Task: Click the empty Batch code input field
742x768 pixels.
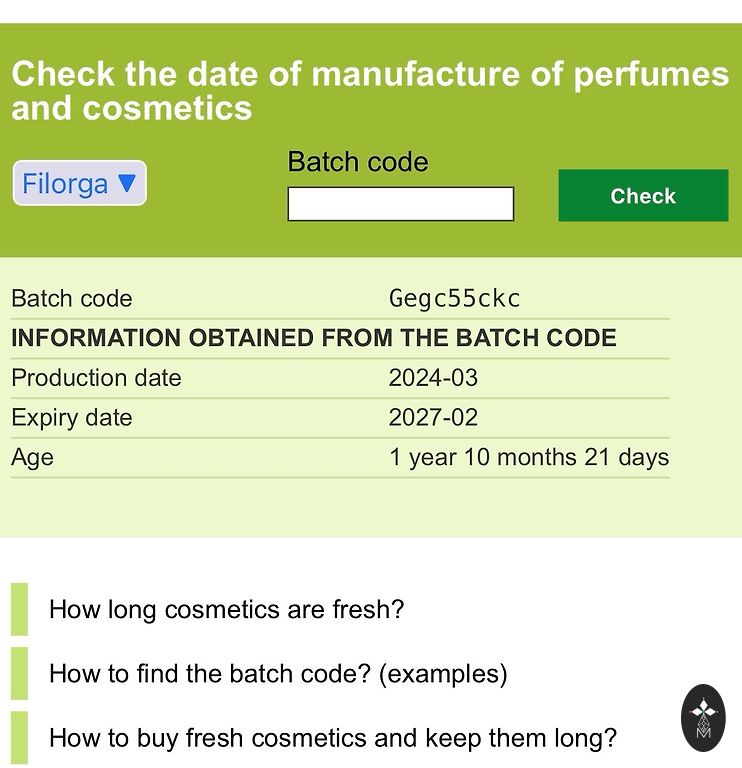Action: click(x=400, y=204)
